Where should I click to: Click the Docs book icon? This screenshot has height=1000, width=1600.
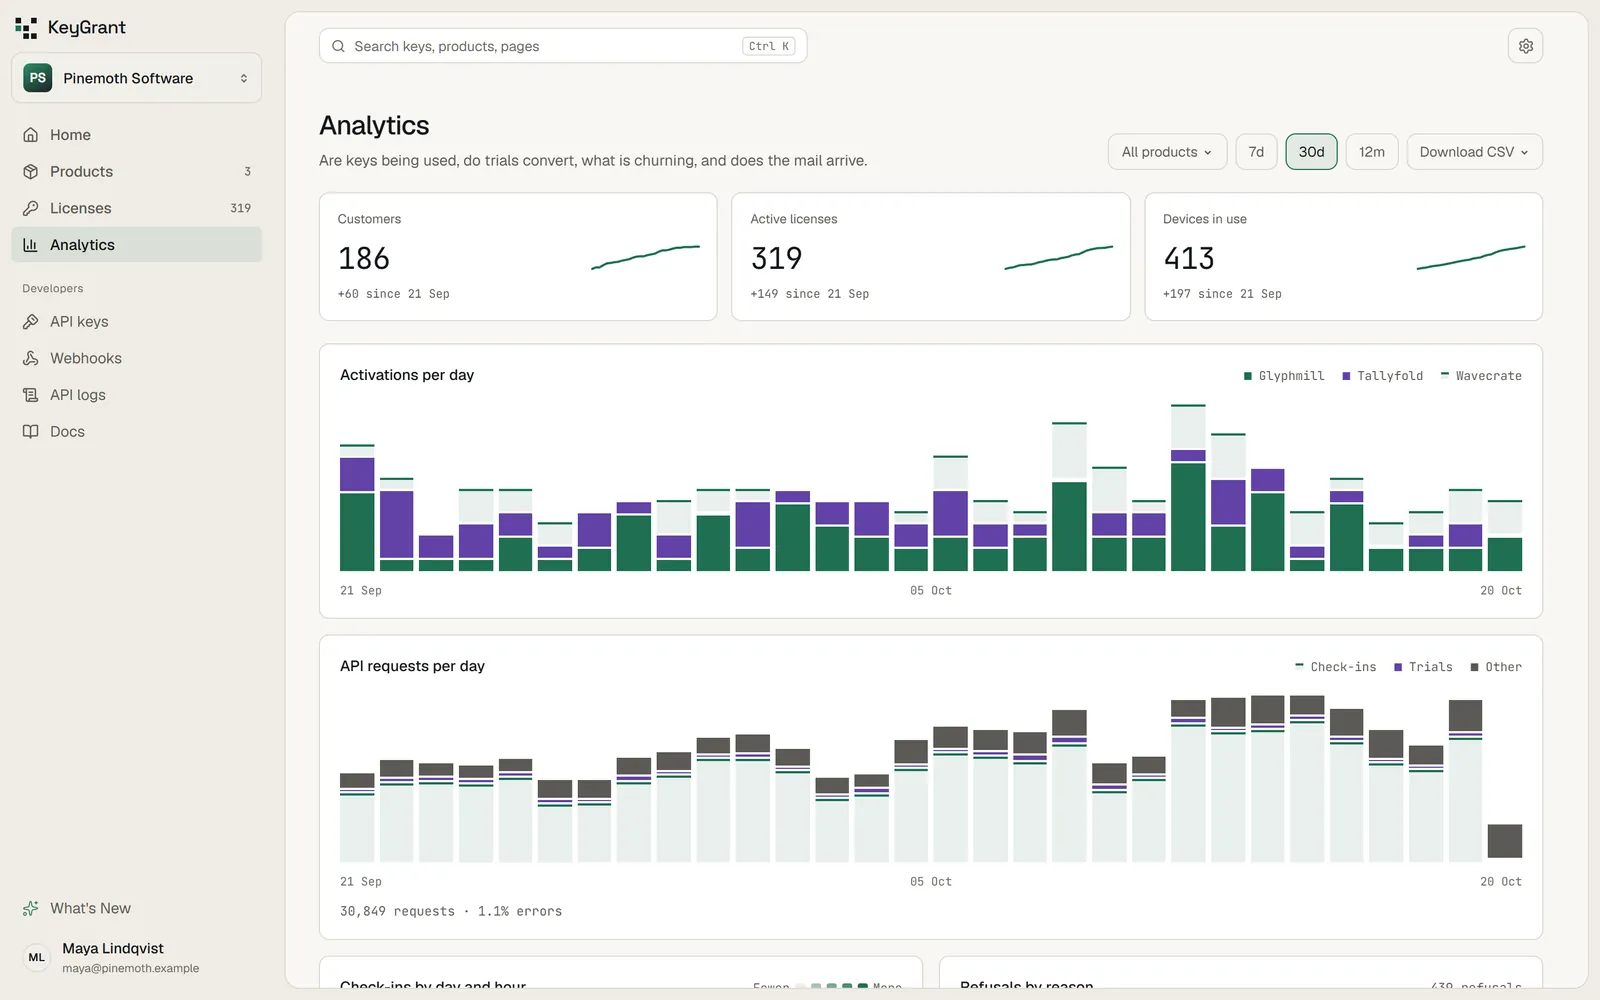pyautogui.click(x=31, y=432)
